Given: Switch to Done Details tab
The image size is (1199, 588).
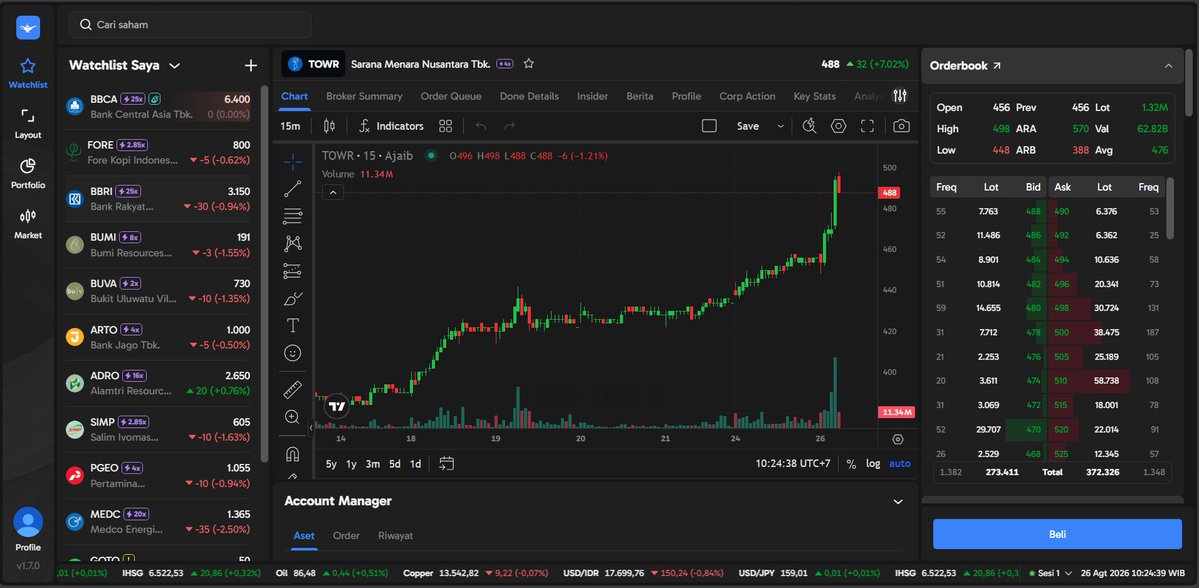Looking at the screenshot, I should pyautogui.click(x=529, y=96).
